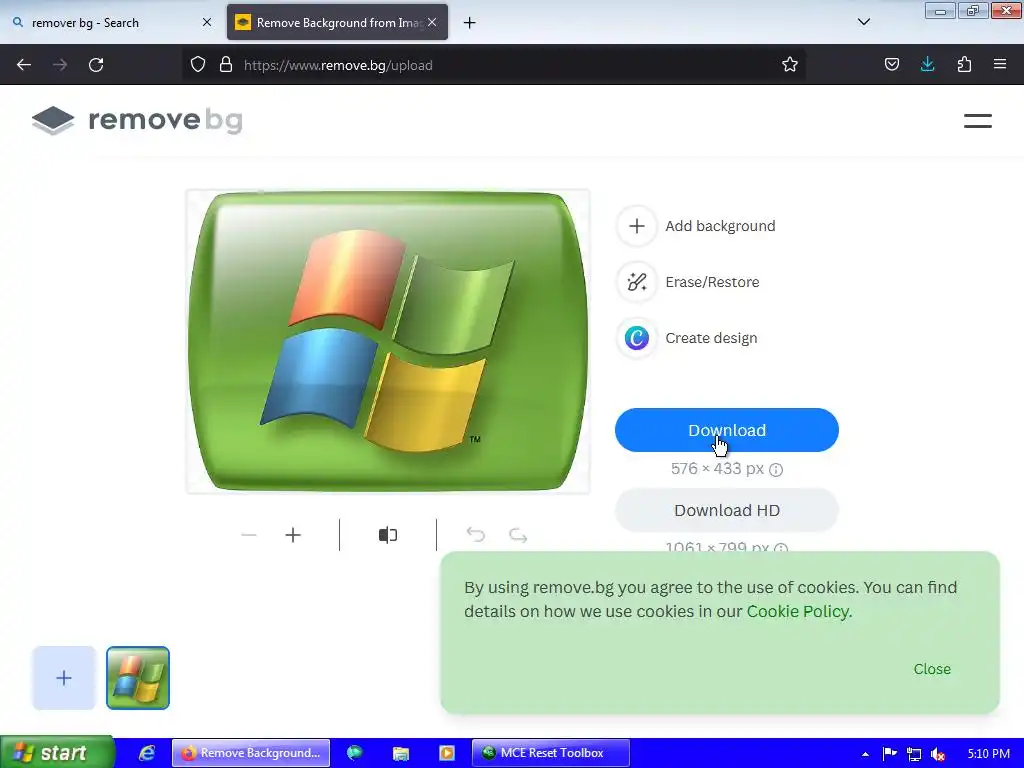Screen dimensions: 1024x768
Task: Select Remove Background taskbar button
Action: (251, 753)
